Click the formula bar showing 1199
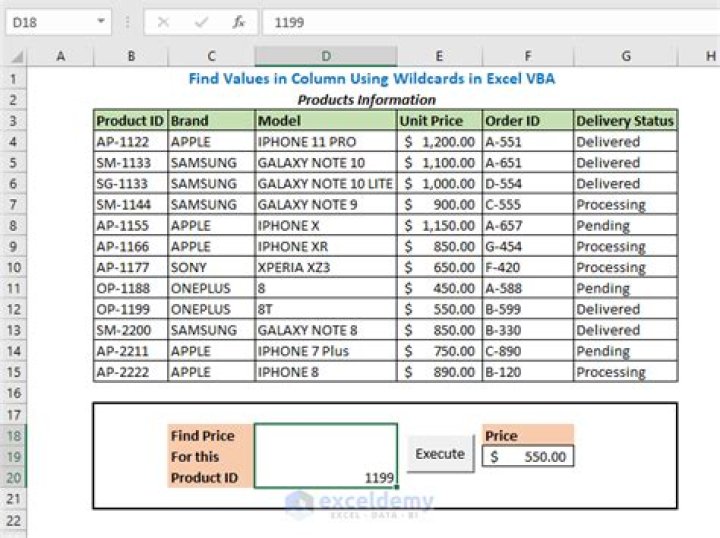Viewport: 720px width, 538px height. pyautogui.click(x=491, y=22)
